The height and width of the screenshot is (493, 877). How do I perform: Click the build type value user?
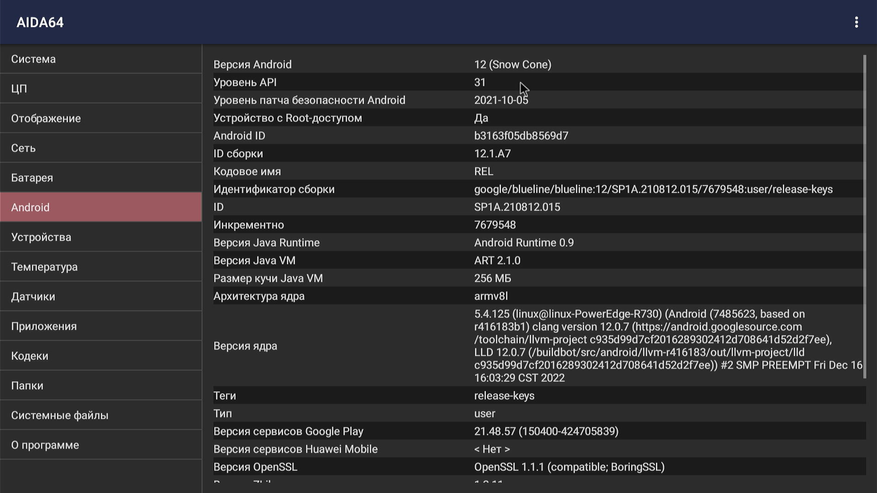tap(484, 414)
